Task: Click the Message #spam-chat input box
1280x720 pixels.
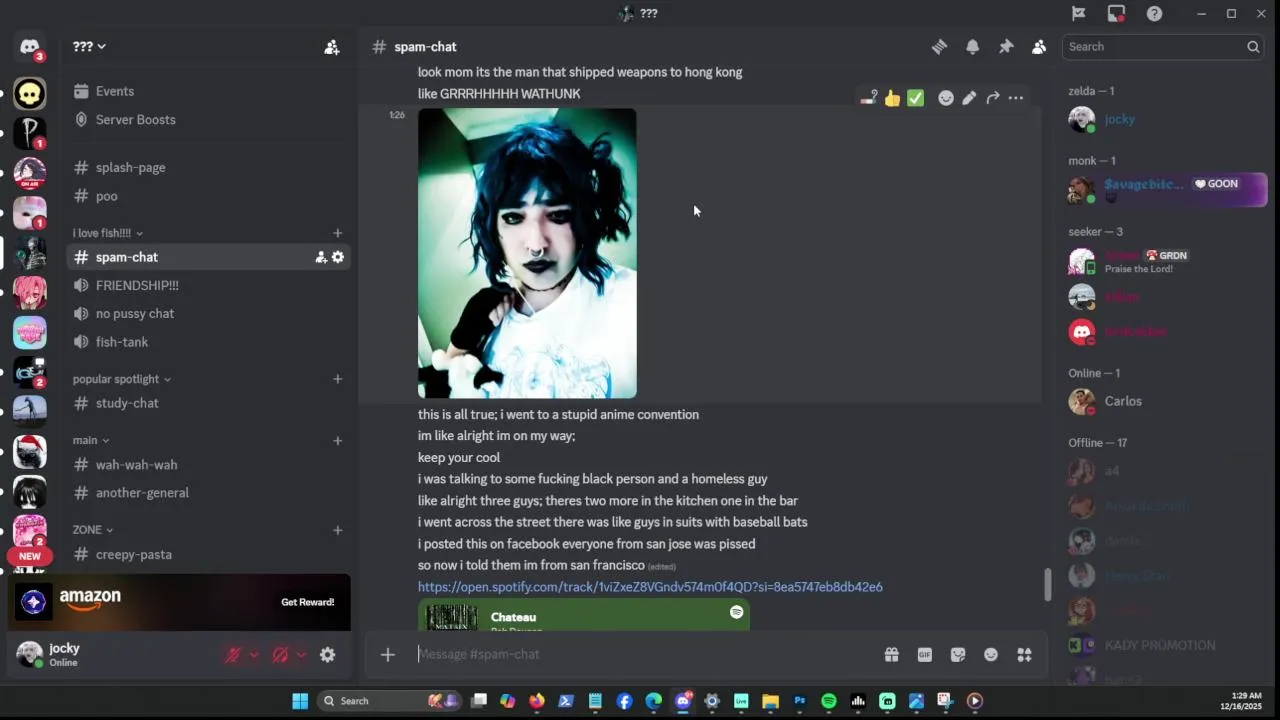Action: tap(640, 654)
